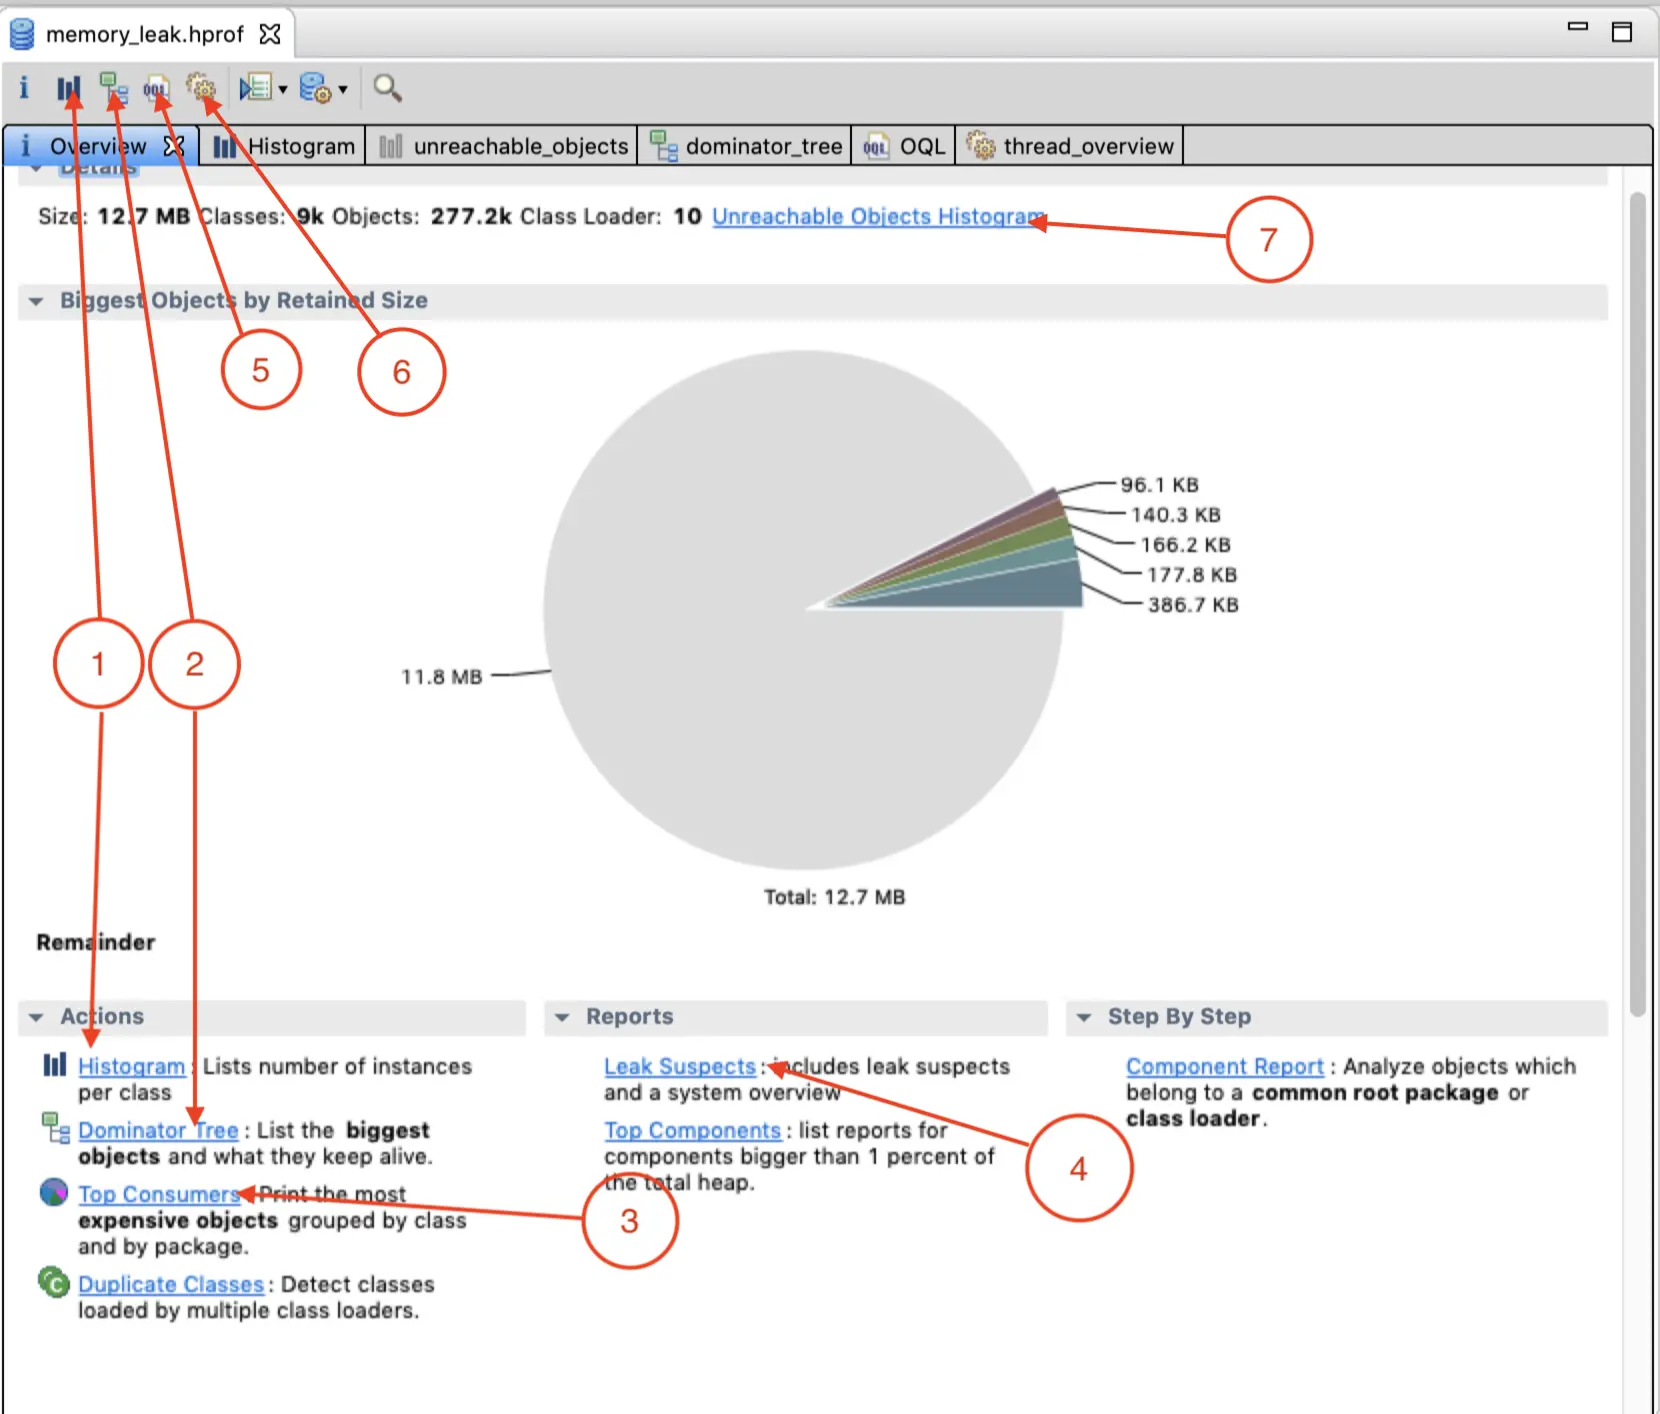Collapse the Reports section
The width and height of the screenshot is (1660, 1414).
pyautogui.click(x=562, y=1017)
